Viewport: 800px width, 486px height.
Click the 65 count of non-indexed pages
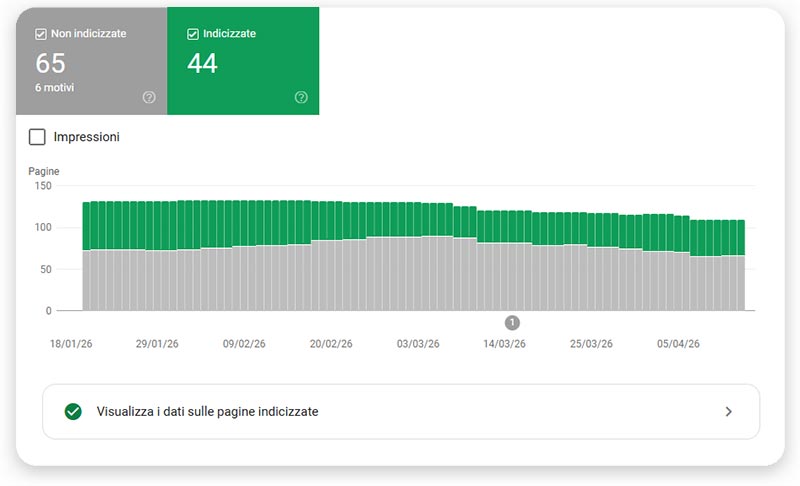(51, 64)
